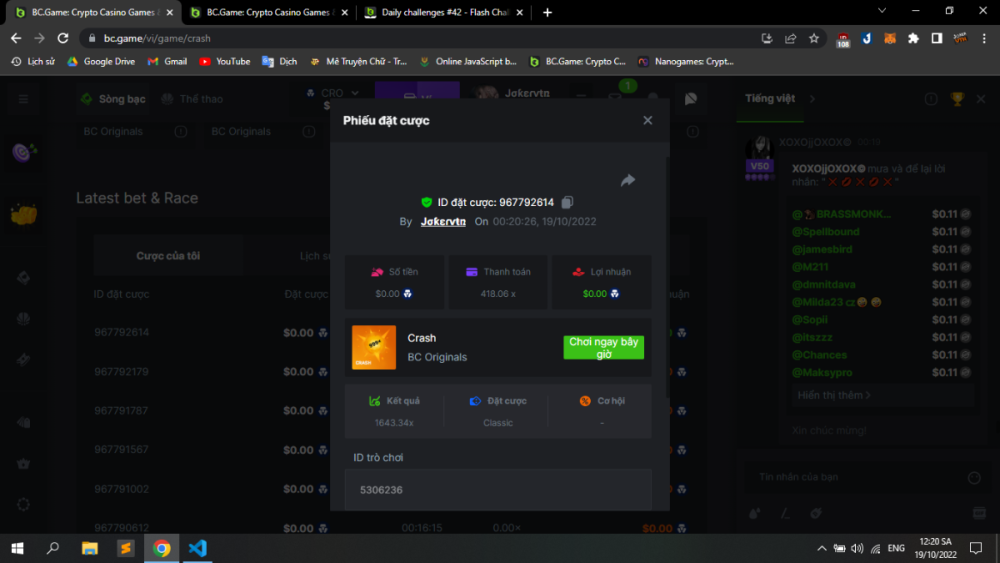Copy the bet ID 967792614
Image resolution: width=1000 pixels, height=563 pixels.
pyautogui.click(x=568, y=202)
